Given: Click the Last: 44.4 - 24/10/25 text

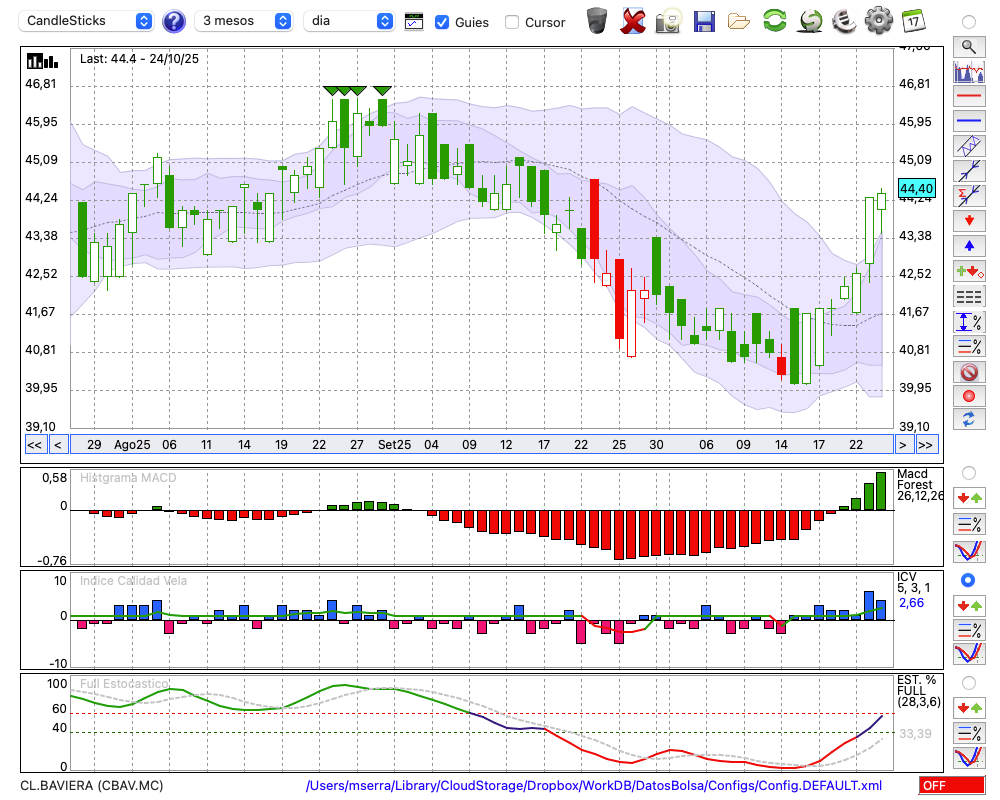Looking at the screenshot, I should [139, 59].
